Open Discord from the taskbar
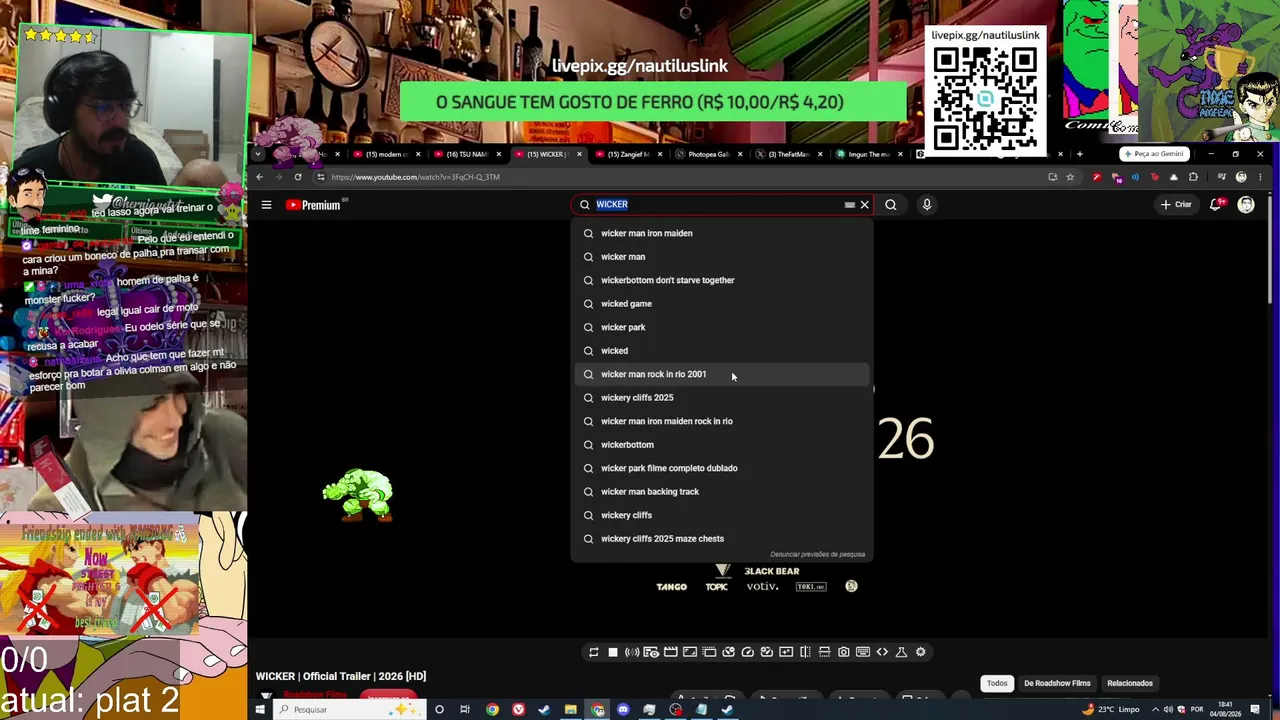Screen dimensions: 1280x720 tap(623, 710)
